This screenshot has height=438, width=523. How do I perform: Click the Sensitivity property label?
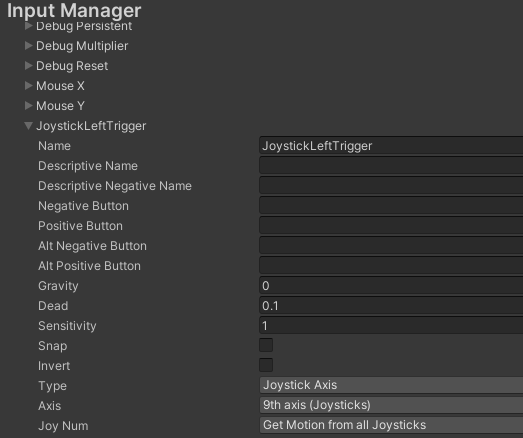[x=67, y=326]
